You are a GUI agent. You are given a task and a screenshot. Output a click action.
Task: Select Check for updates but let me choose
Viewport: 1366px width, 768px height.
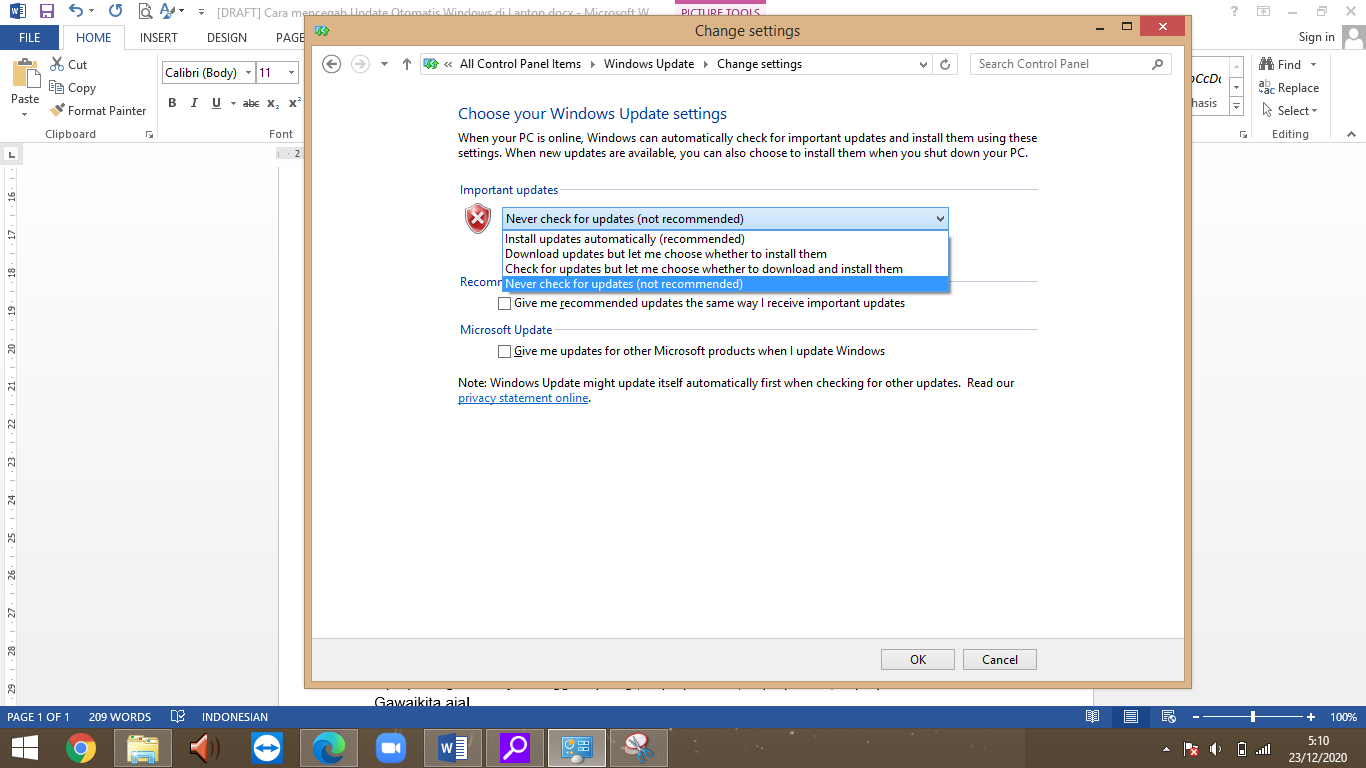[725, 269]
